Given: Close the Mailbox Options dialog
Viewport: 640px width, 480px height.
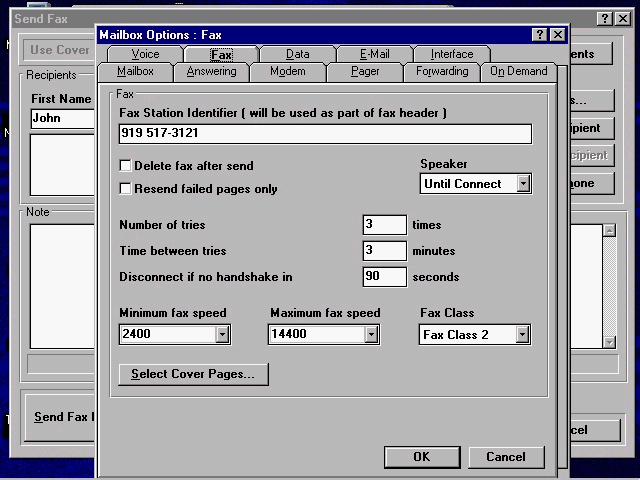Looking at the screenshot, I should [558, 35].
